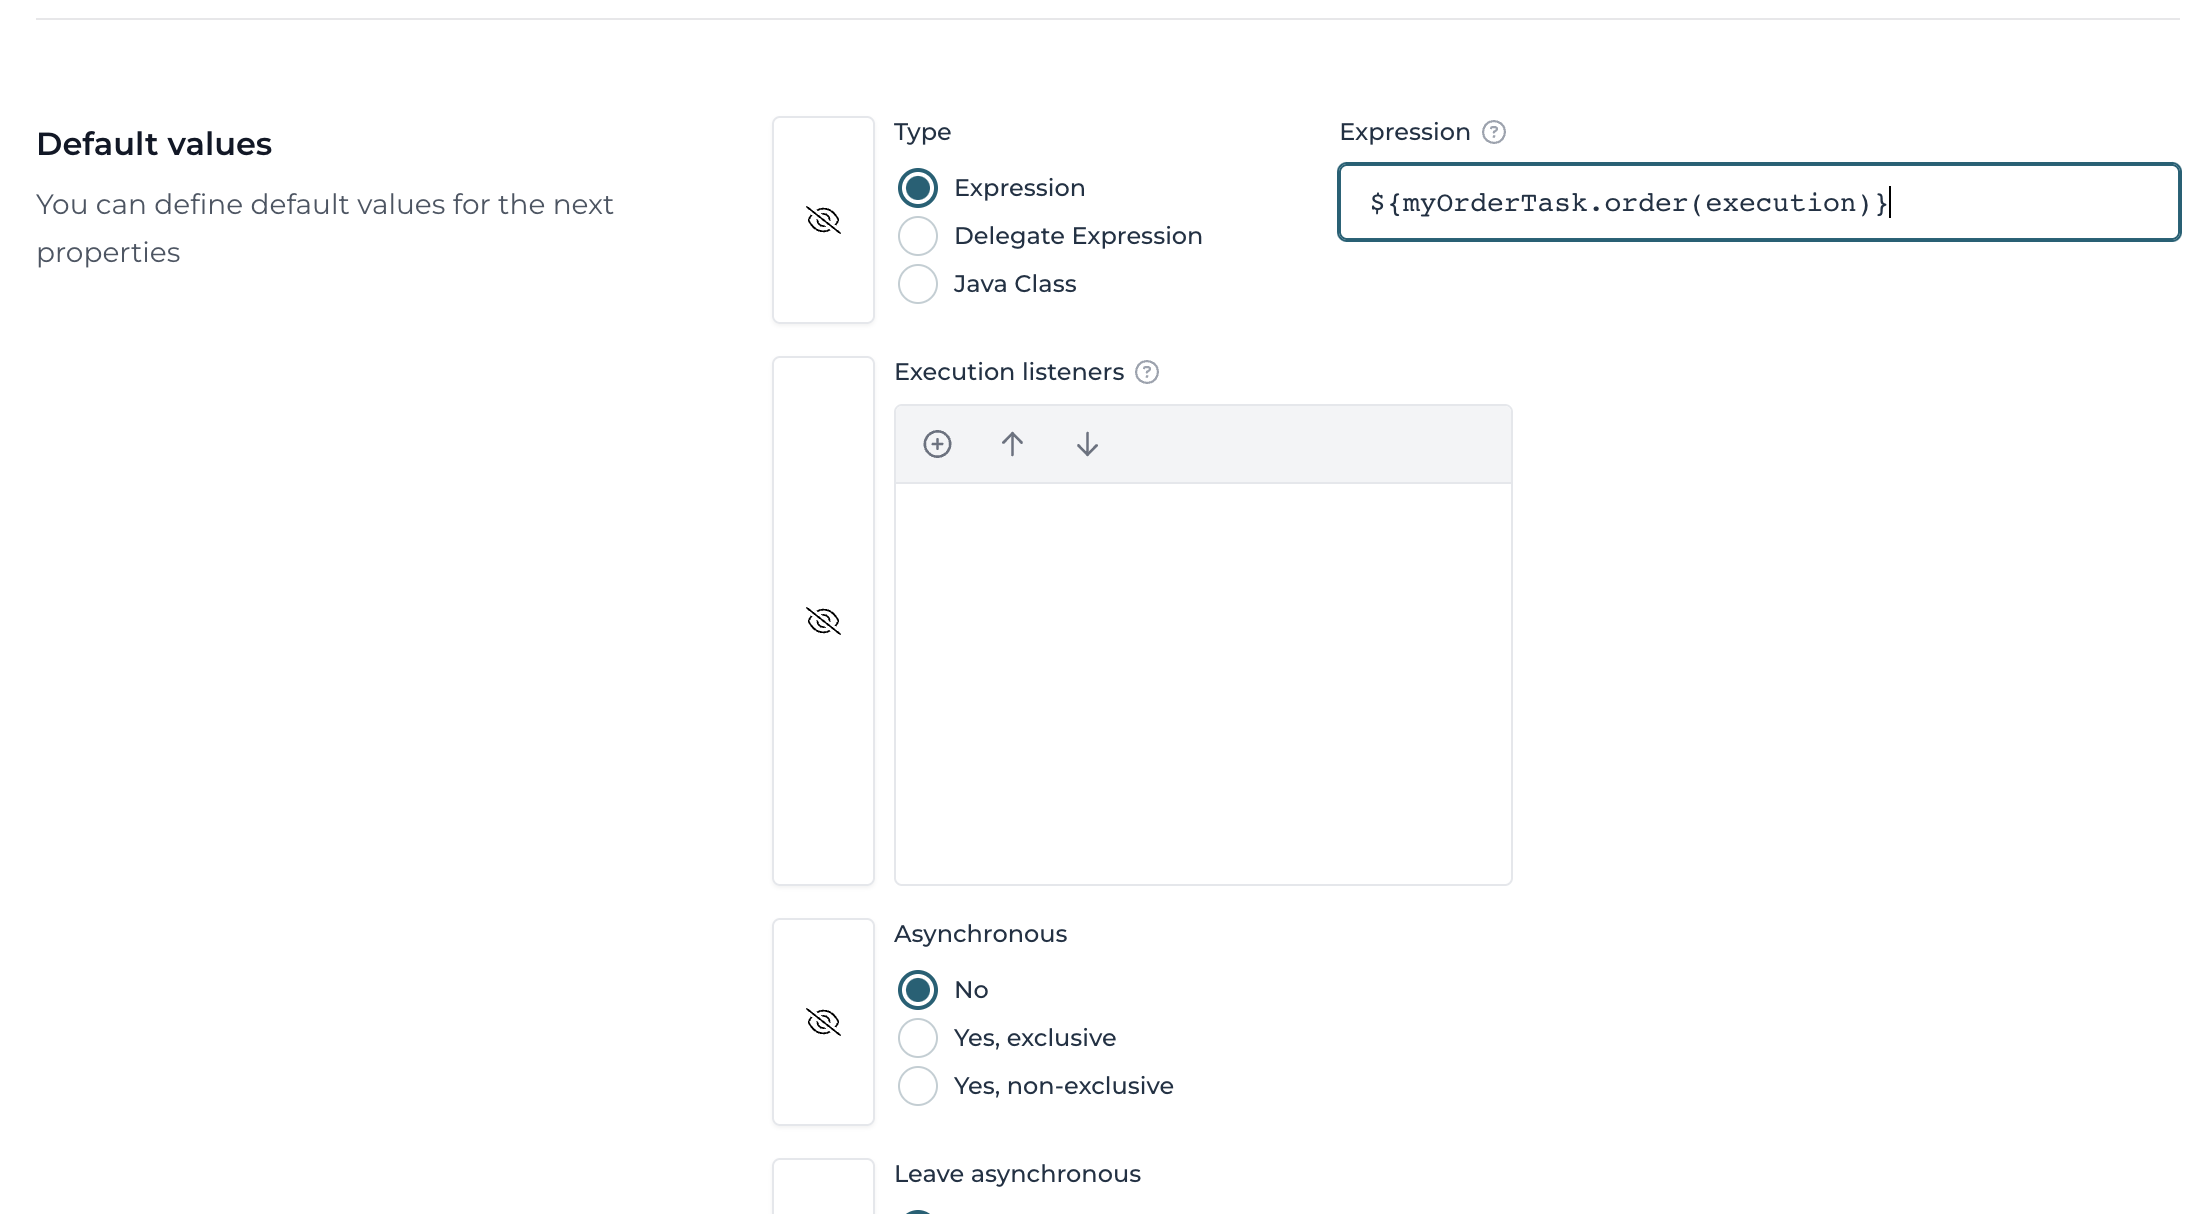
Task: Click inside the Expression input field
Action: pyautogui.click(x=1758, y=202)
